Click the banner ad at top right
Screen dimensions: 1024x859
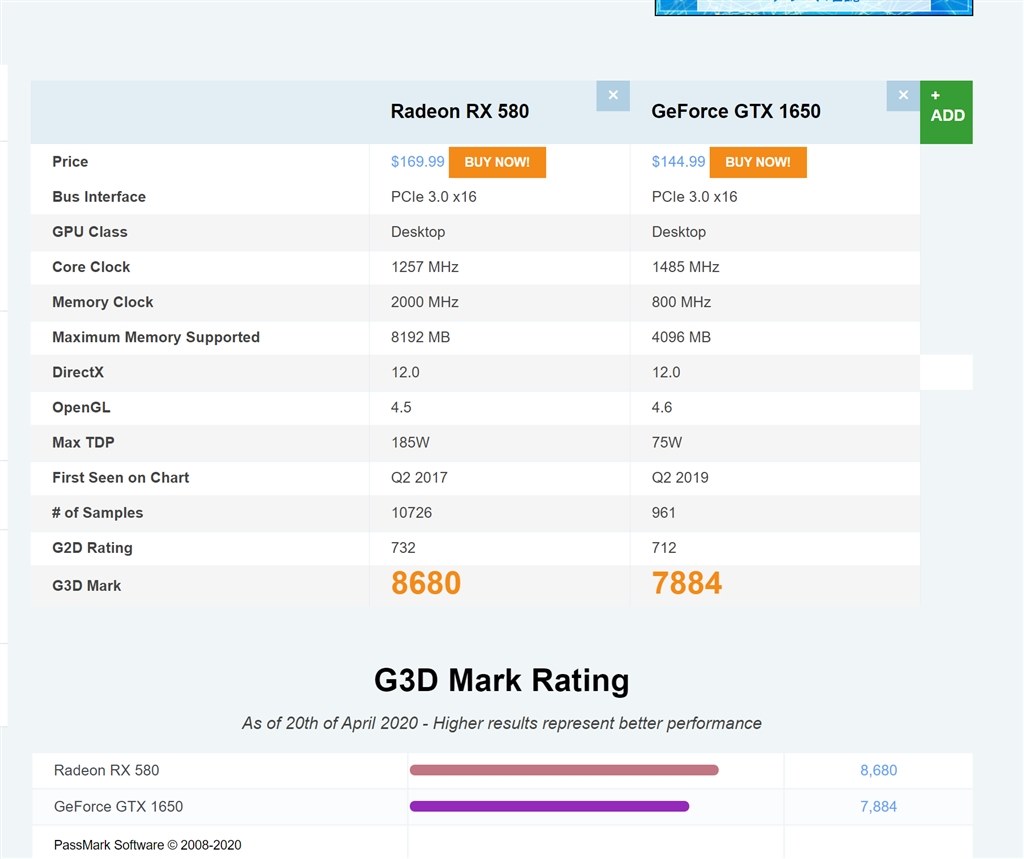pos(814,7)
